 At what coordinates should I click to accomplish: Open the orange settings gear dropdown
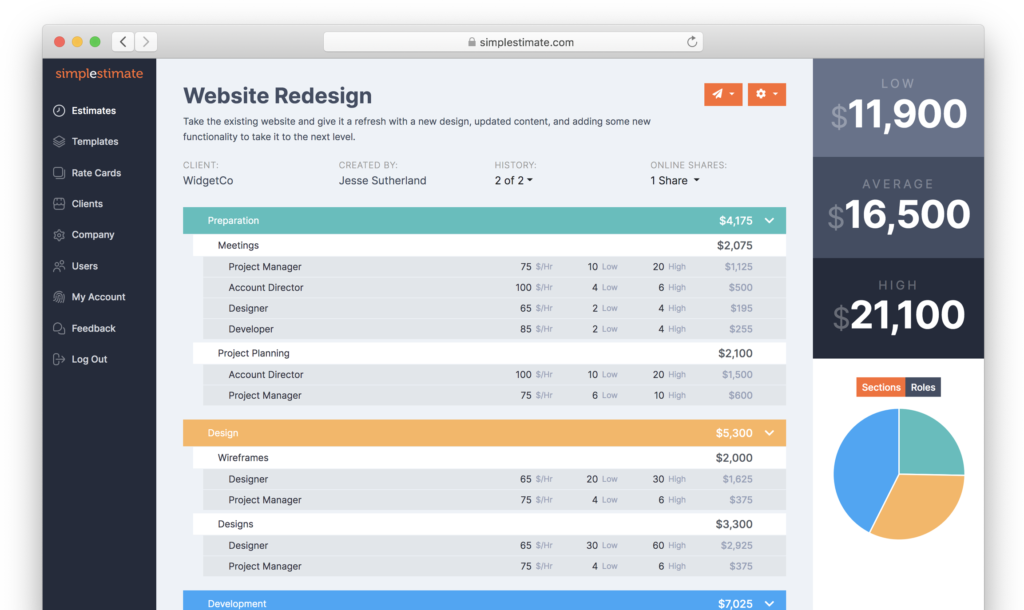pos(766,94)
